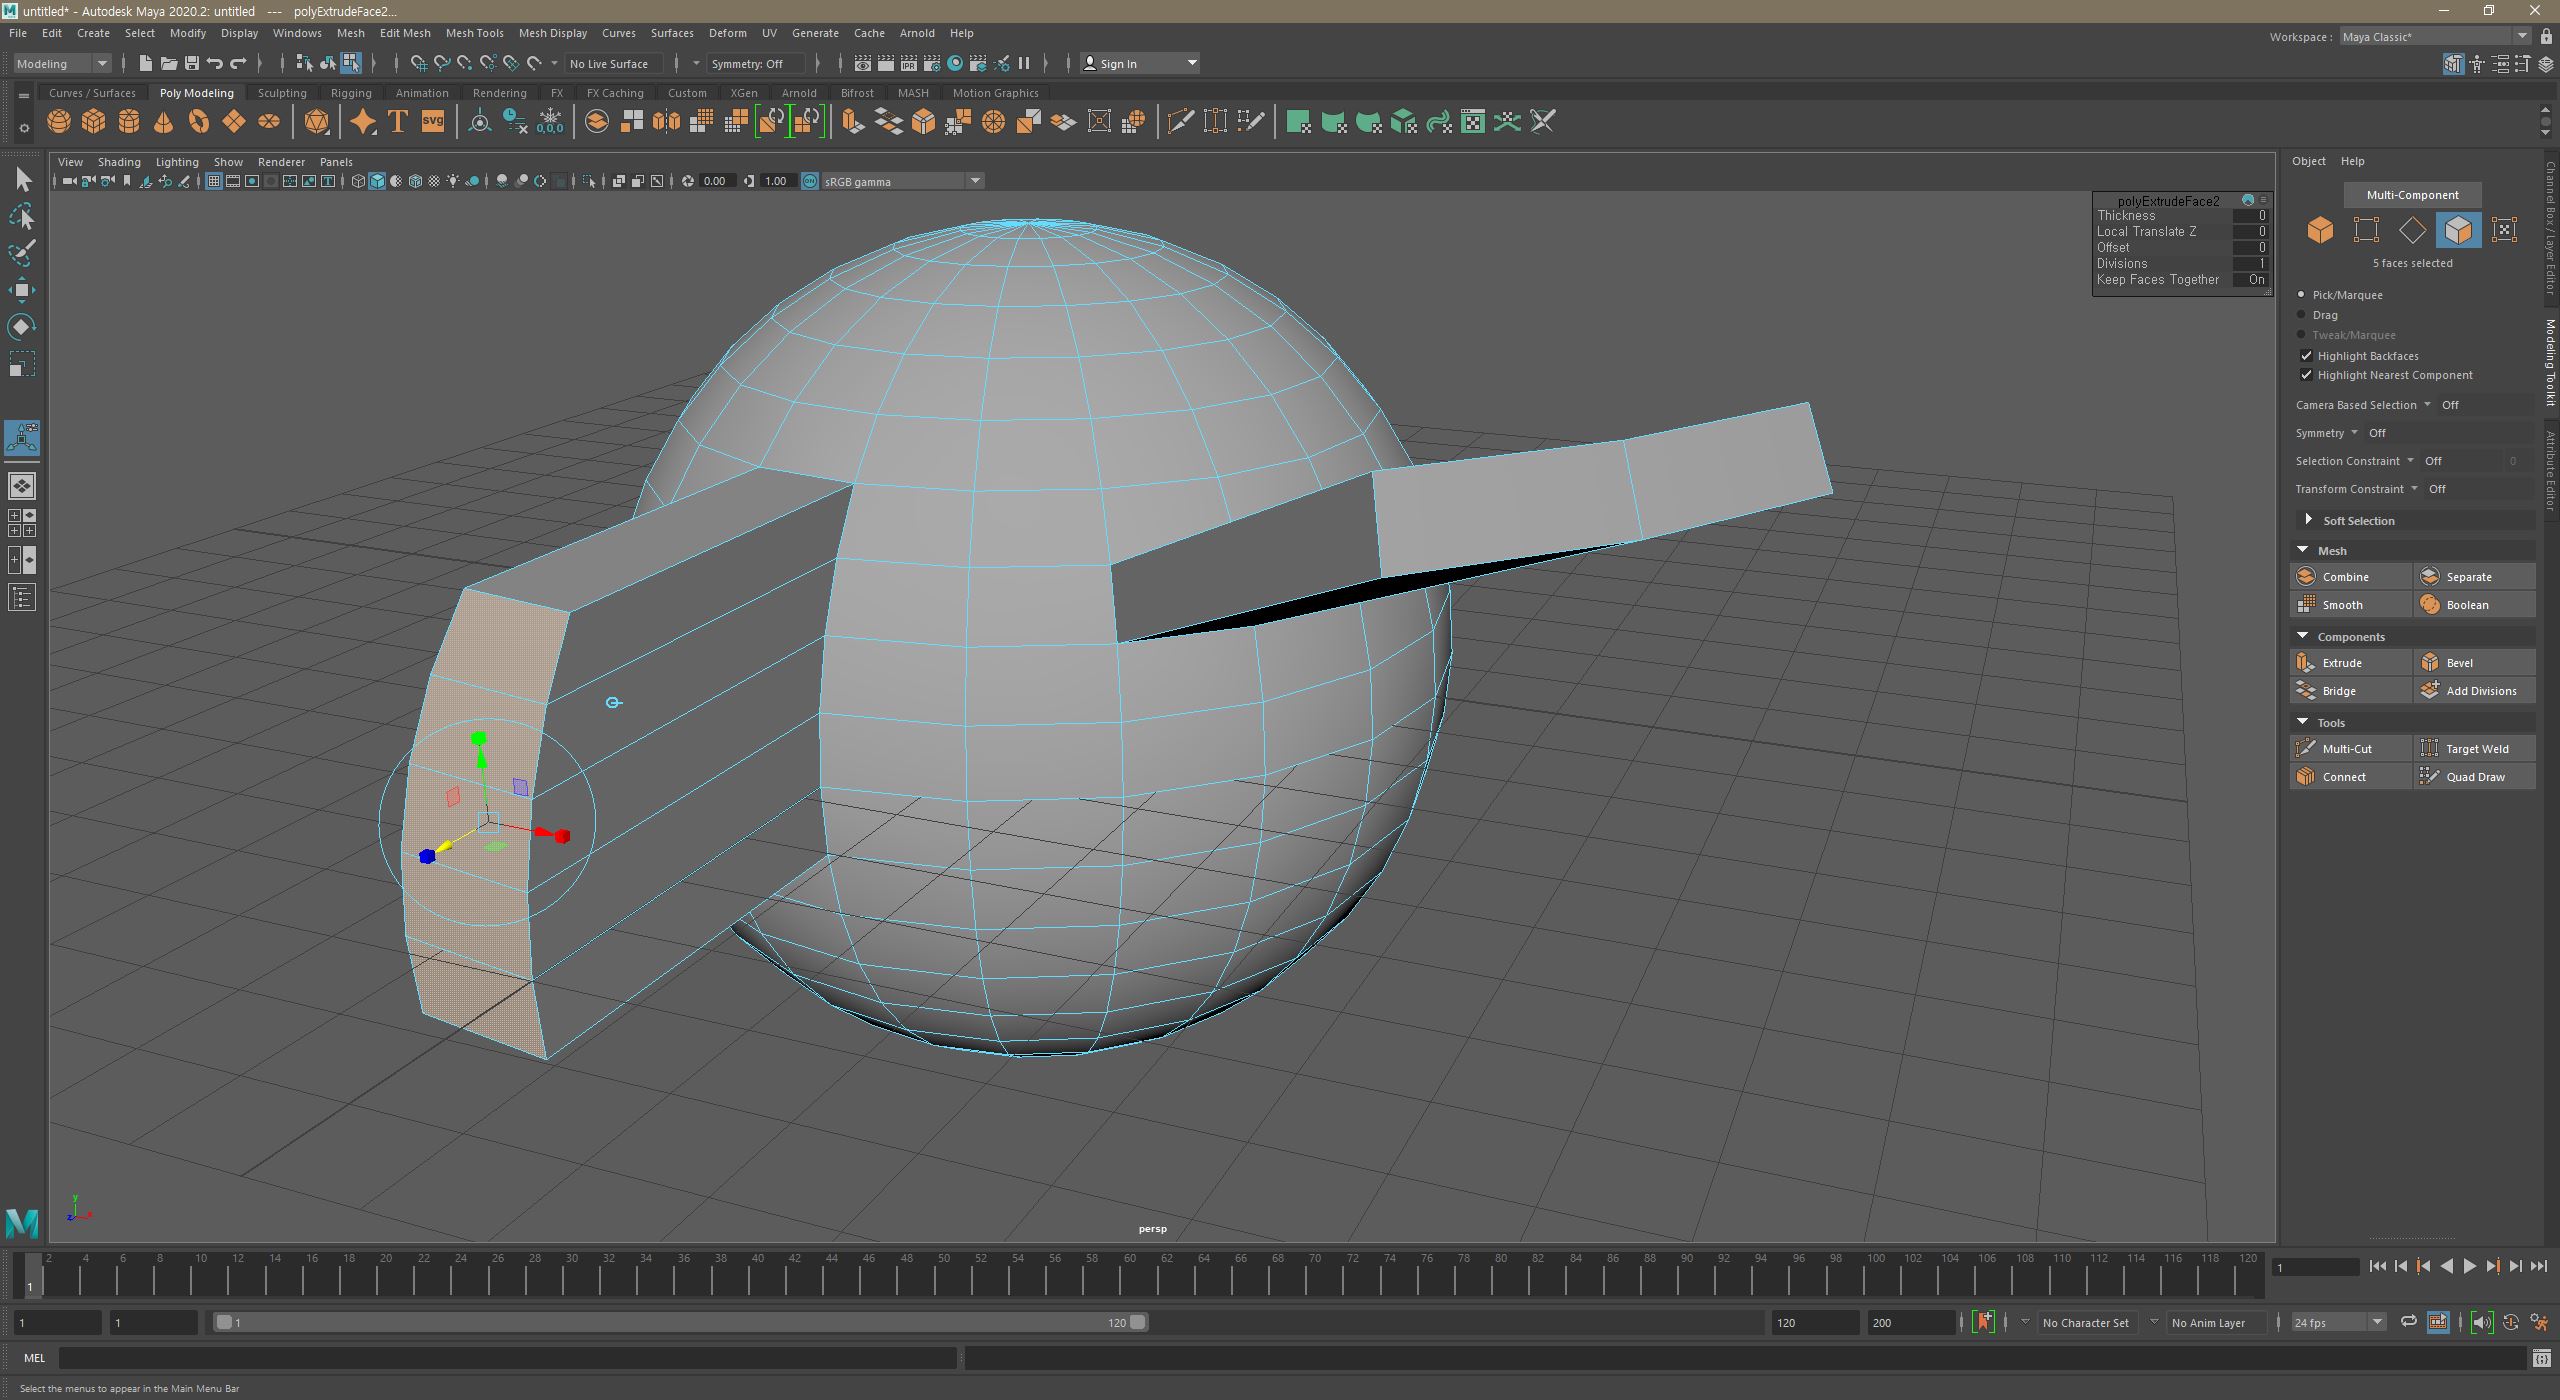The width and height of the screenshot is (2560, 1400).
Task: Uncheck Highlight Nearest Component
Action: pos(2307,375)
